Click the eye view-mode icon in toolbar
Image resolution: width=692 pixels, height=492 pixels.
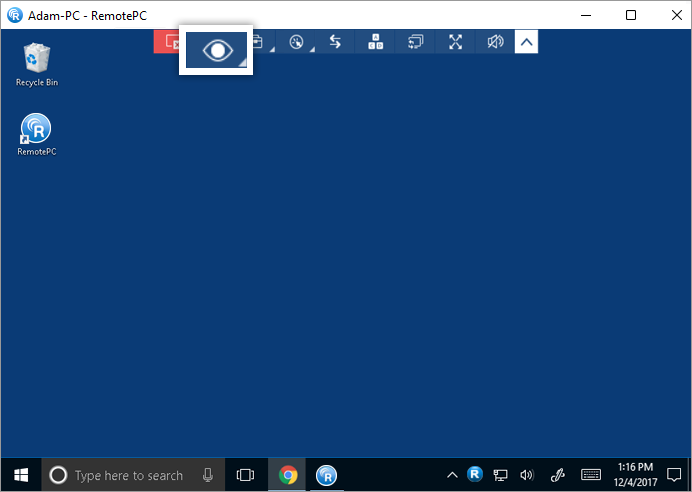point(216,49)
